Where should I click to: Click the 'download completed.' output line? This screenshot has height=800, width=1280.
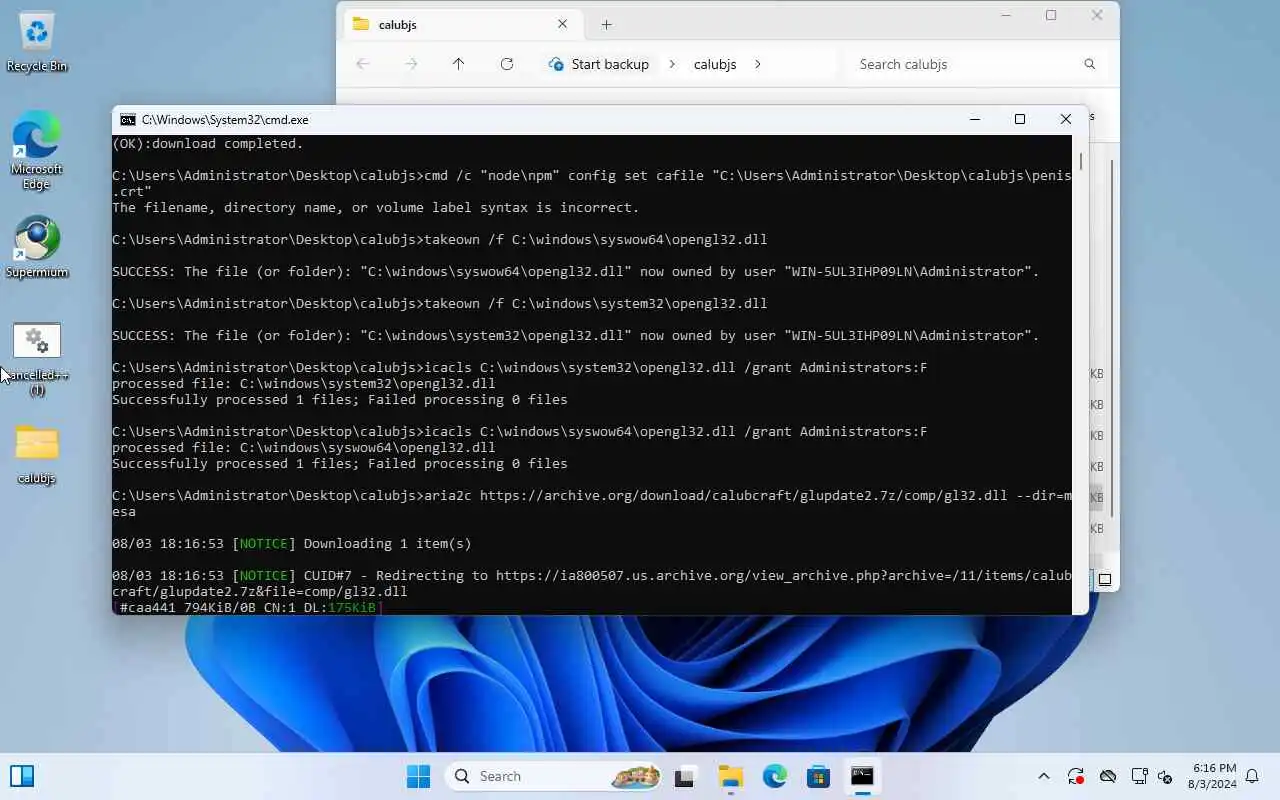(x=208, y=143)
